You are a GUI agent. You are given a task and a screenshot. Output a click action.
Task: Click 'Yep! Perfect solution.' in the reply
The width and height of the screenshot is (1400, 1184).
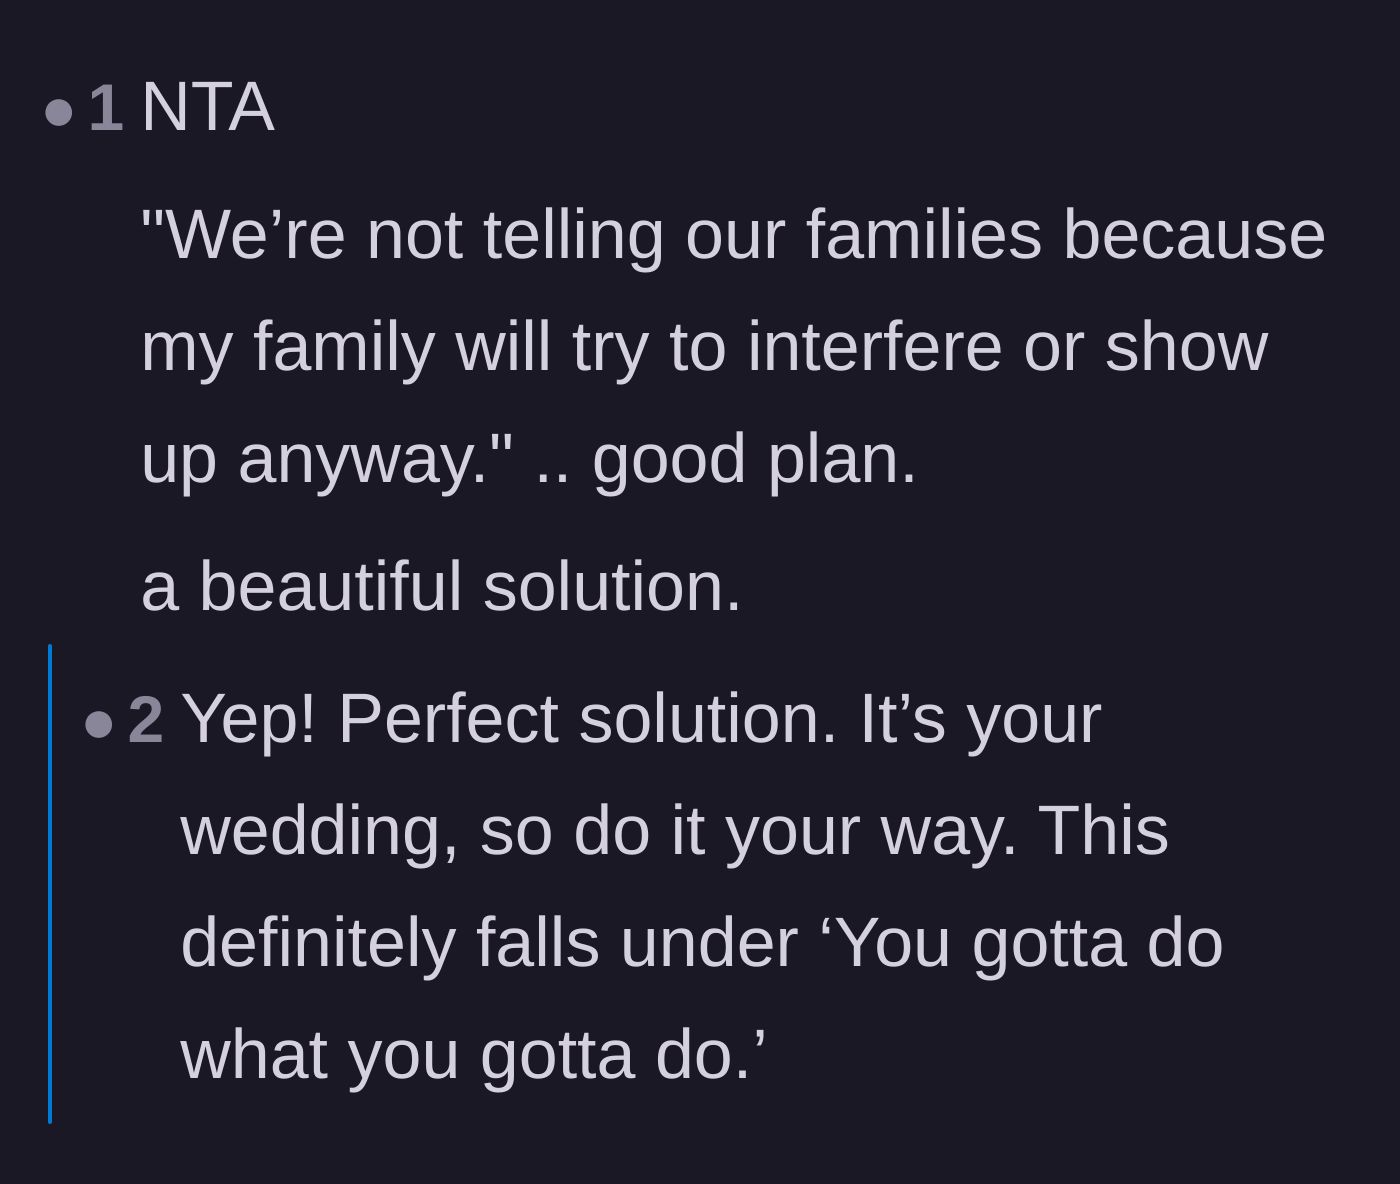pos(510,720)
